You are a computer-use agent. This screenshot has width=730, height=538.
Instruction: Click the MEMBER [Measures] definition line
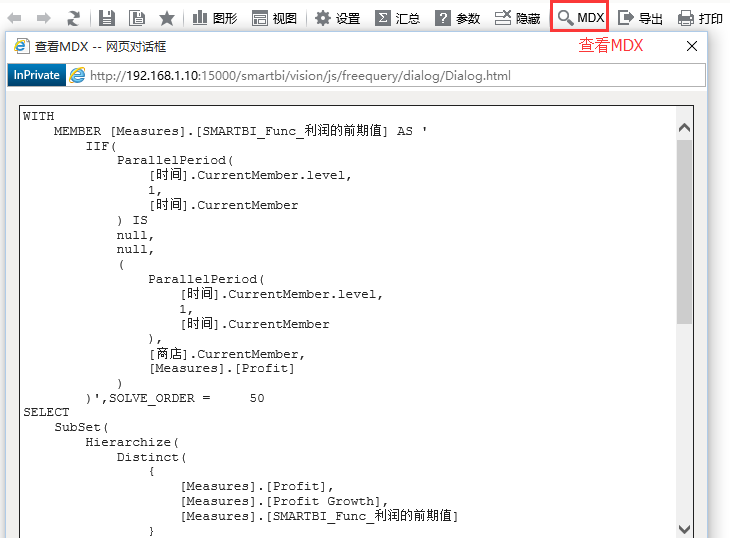click(240, 131)
